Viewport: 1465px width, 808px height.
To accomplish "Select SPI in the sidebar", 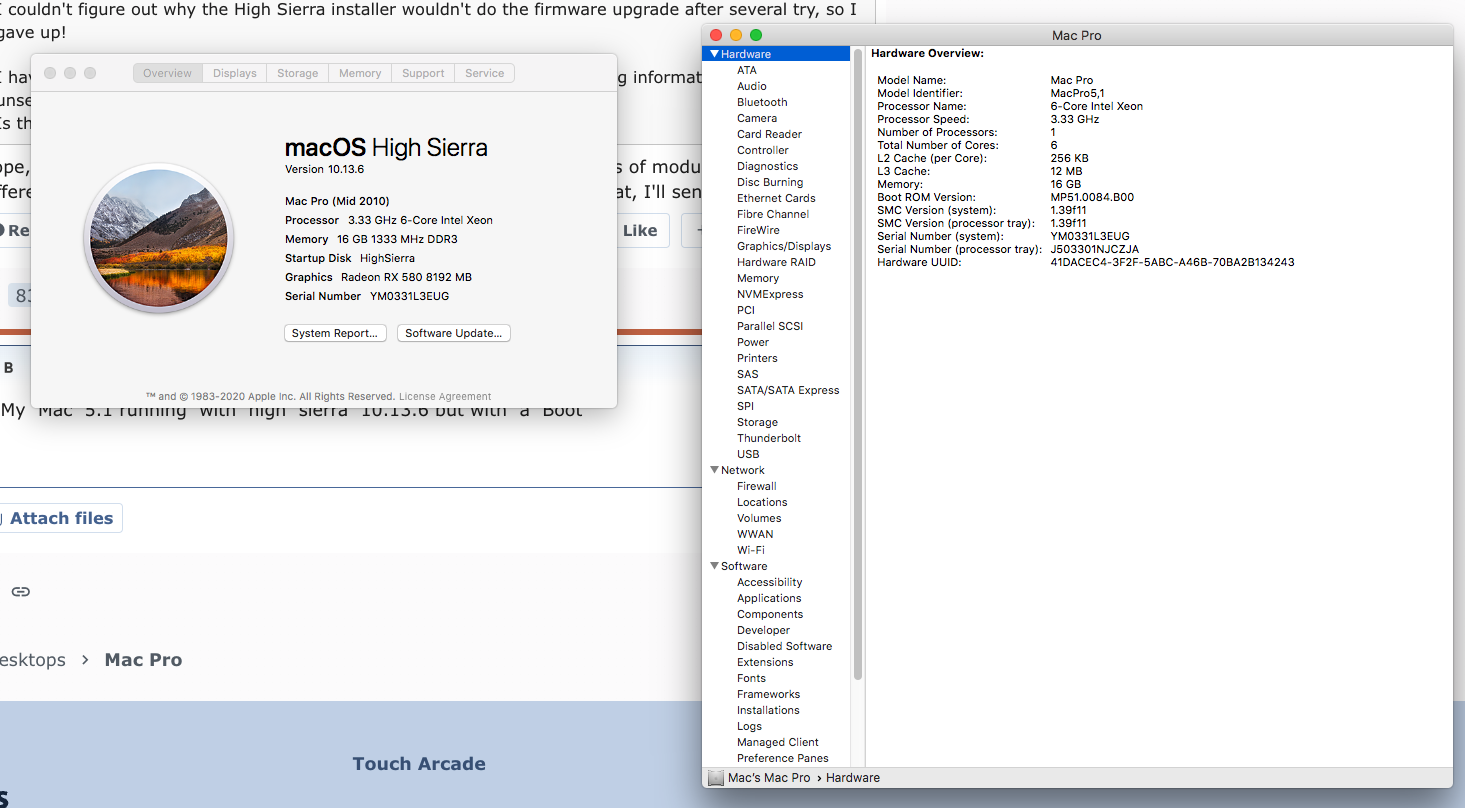I will click(746, 406).
